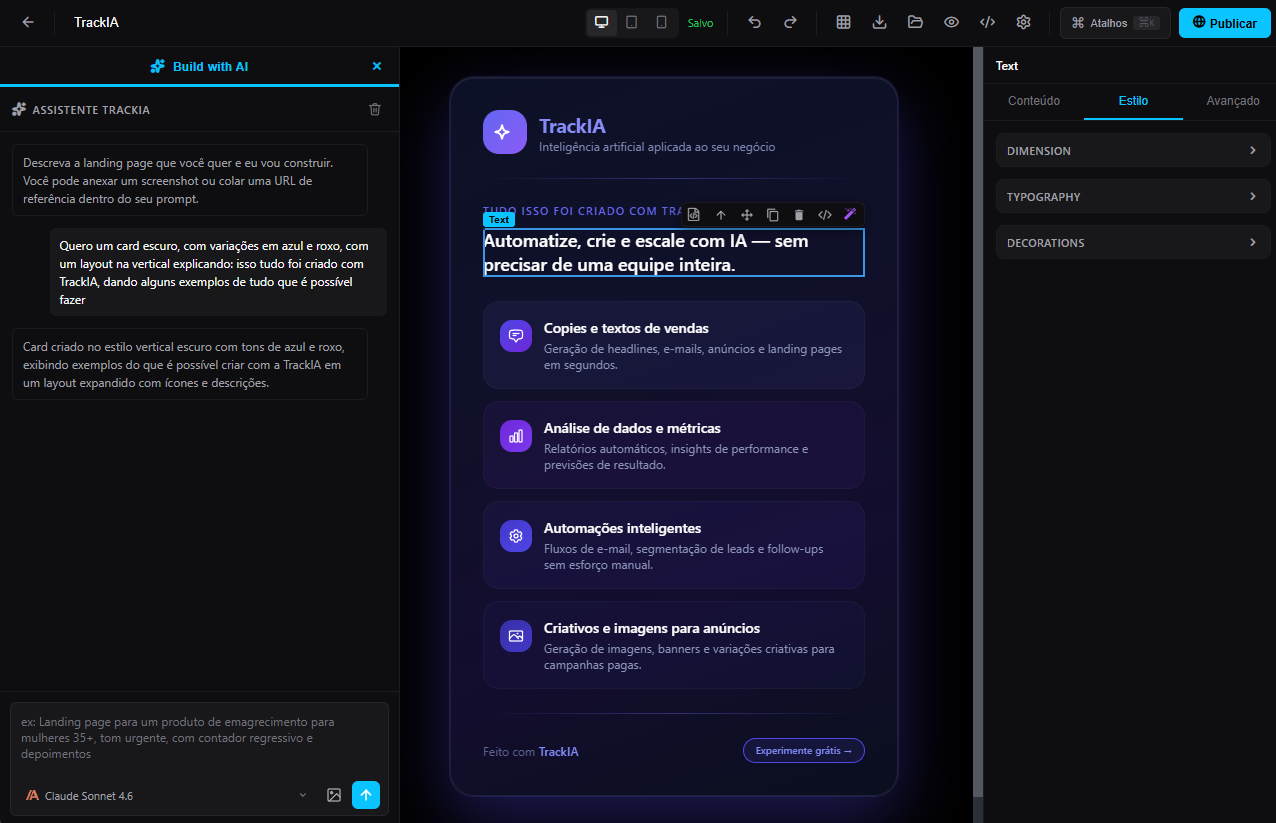Select 'Análise de dados e métricas' heading
1276x823 pixels.
tap(632, 428)
